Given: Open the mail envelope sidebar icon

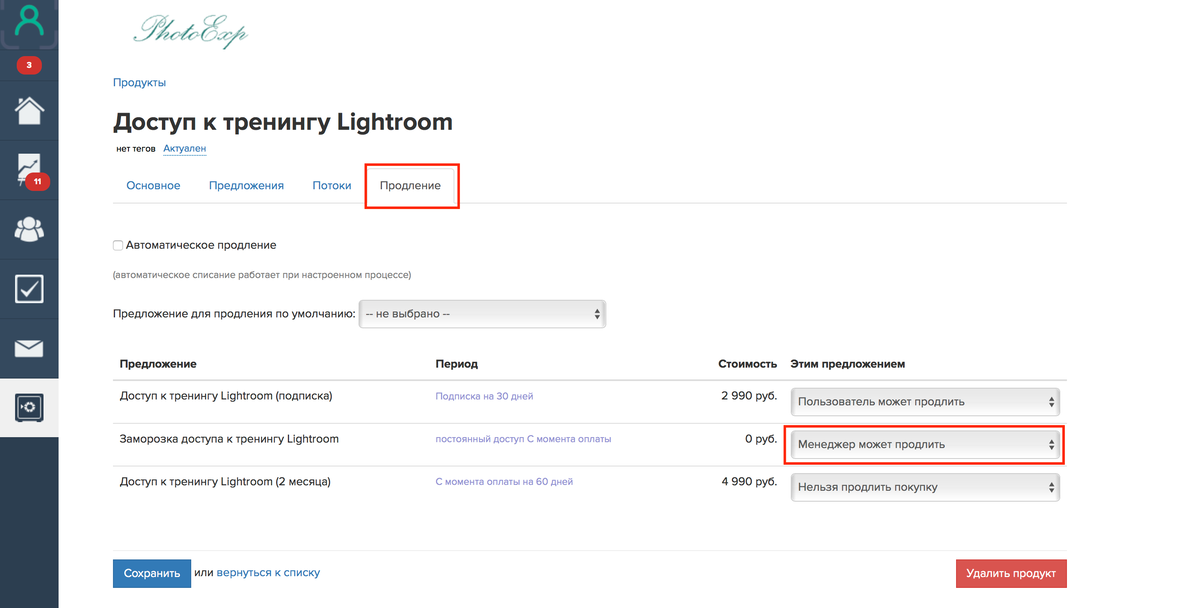Looking at the screenshot, I should tap(29, 348).
